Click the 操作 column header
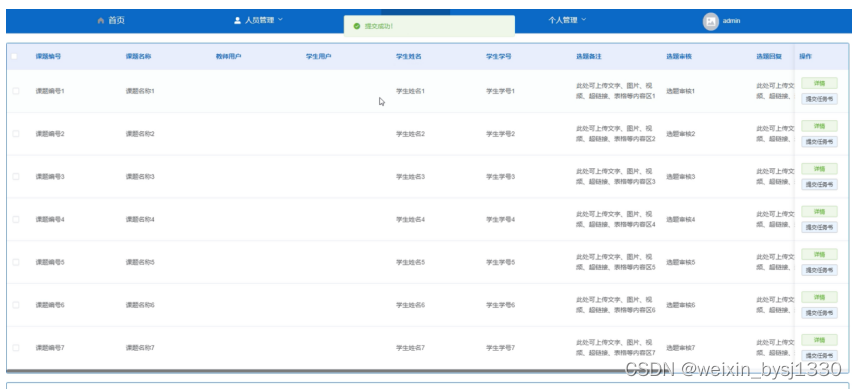The height and width of the screenshot is (389, 857). (806, 56)
